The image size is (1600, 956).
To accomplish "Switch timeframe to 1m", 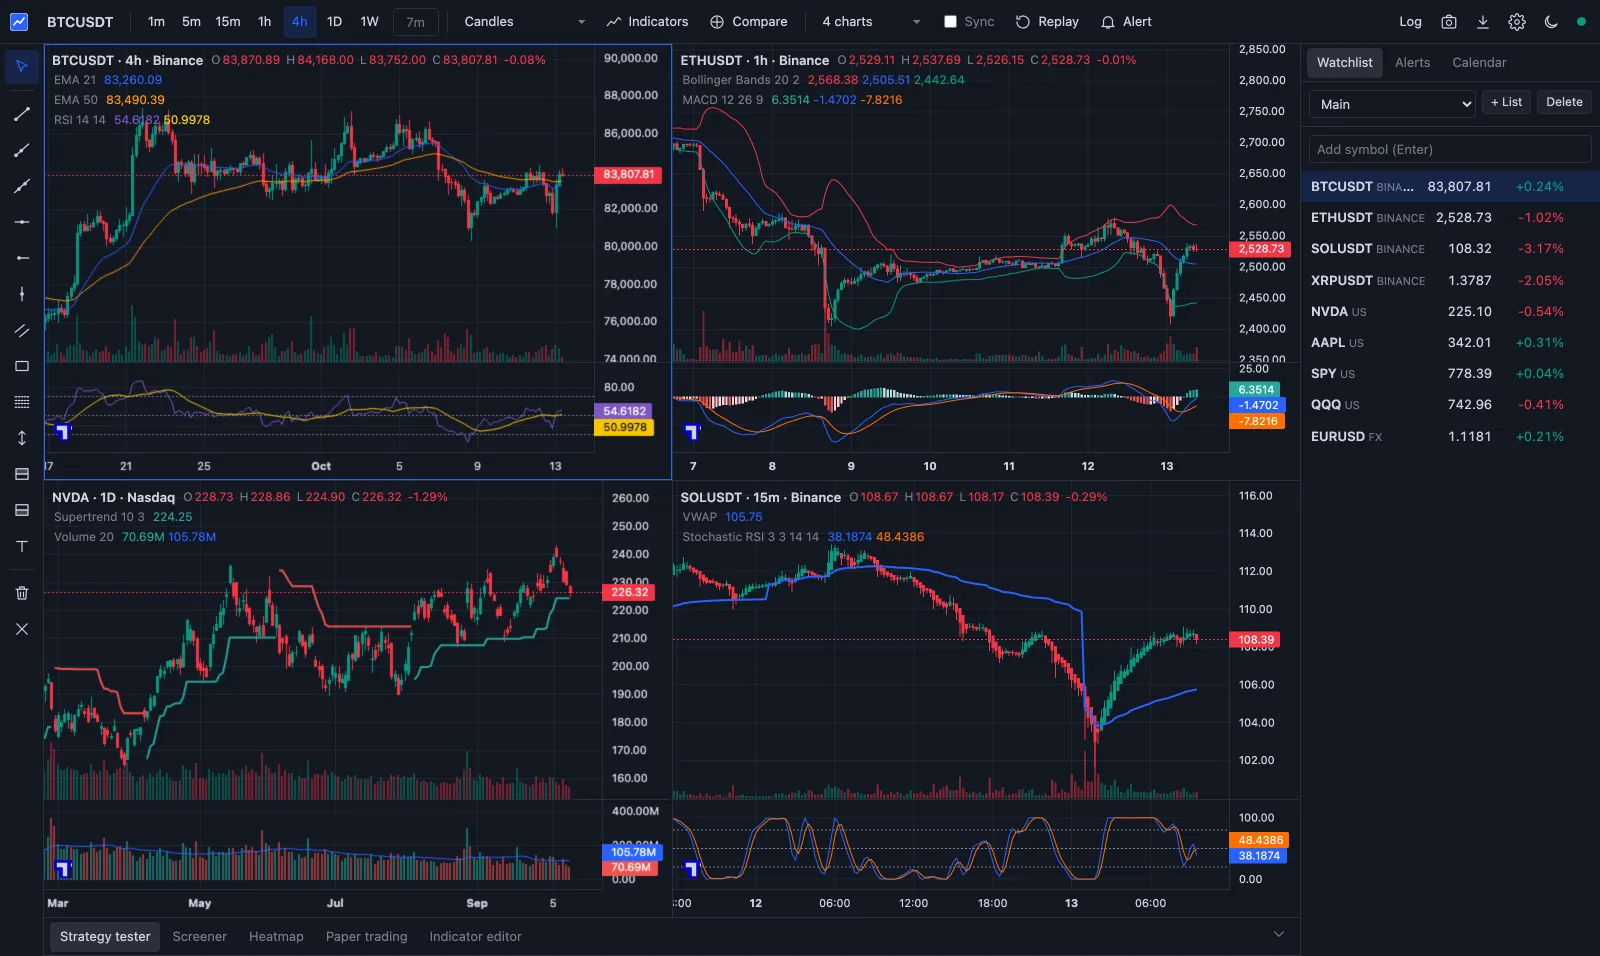I will pos(156,22).
